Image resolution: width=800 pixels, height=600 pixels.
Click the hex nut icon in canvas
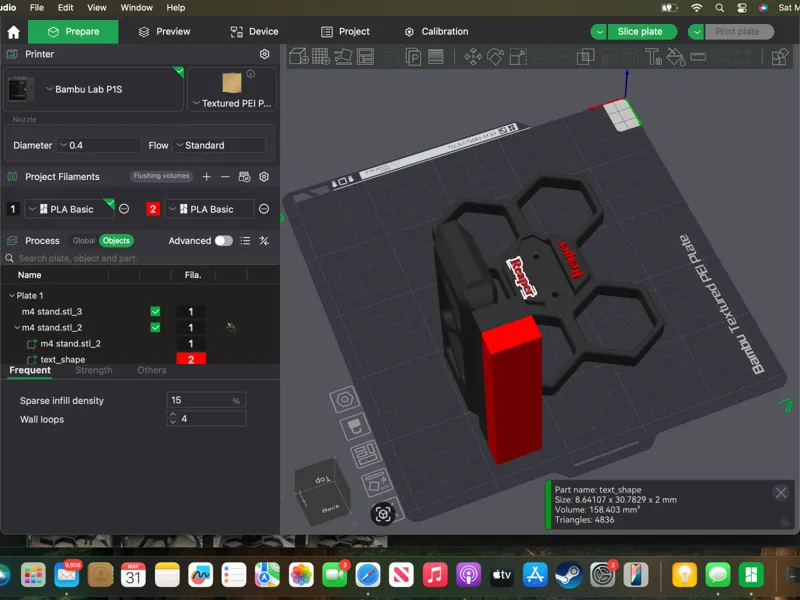click(344, 399)
